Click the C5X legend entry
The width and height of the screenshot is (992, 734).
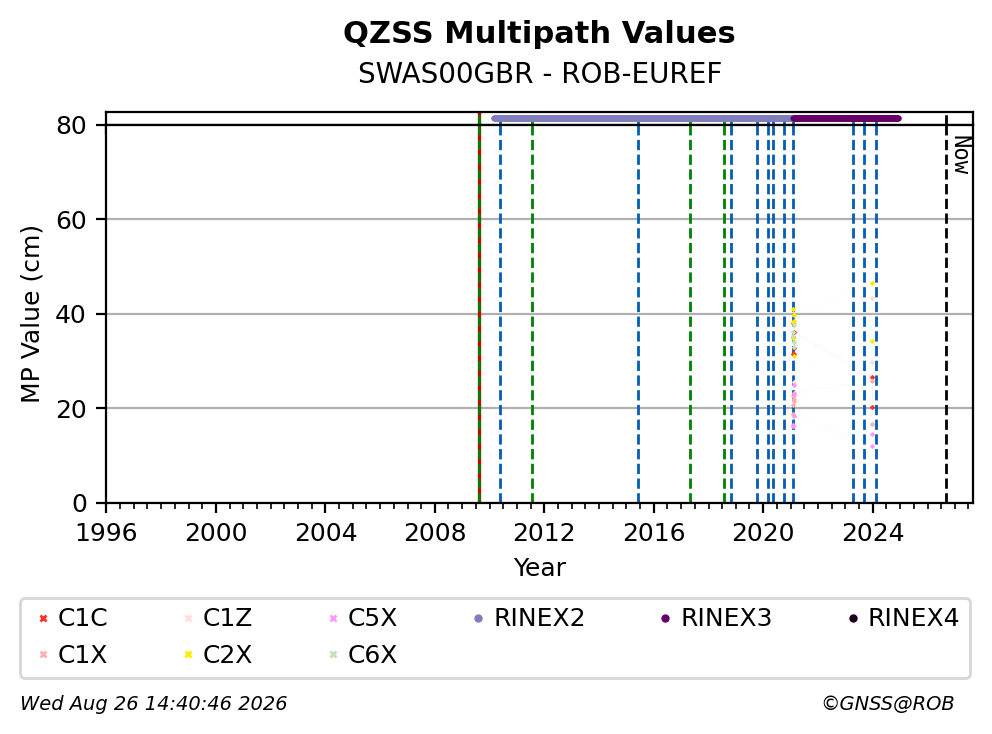pos(363,618)
